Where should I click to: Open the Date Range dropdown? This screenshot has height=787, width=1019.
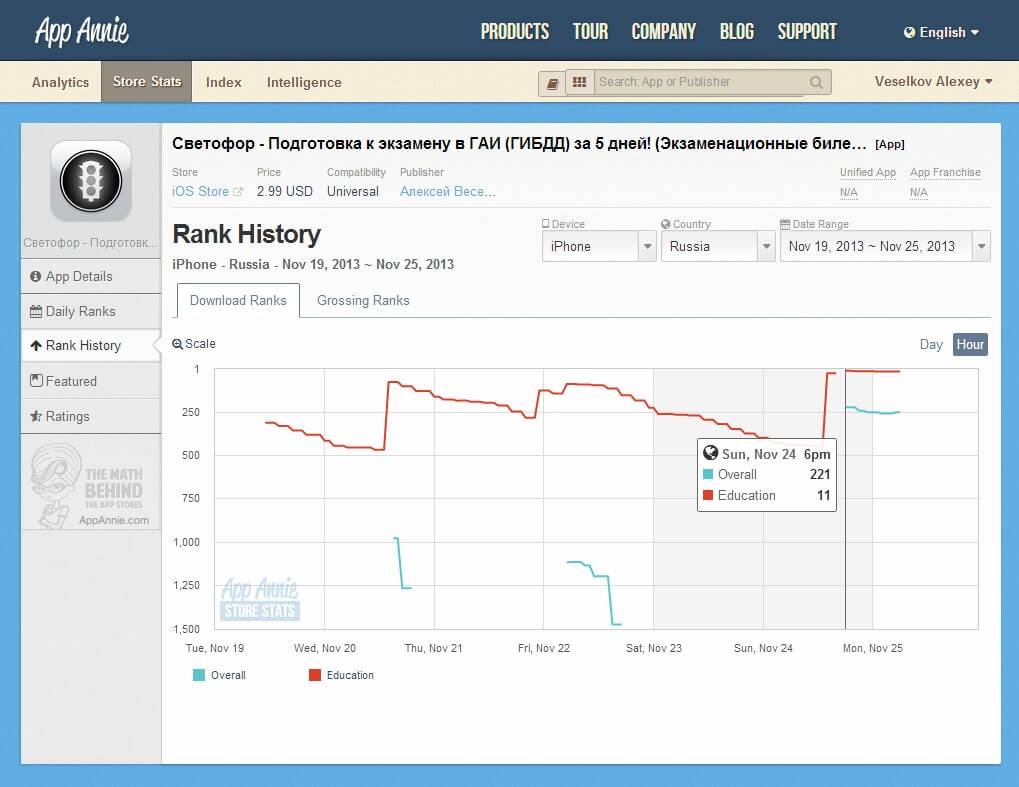pos(885,246)
